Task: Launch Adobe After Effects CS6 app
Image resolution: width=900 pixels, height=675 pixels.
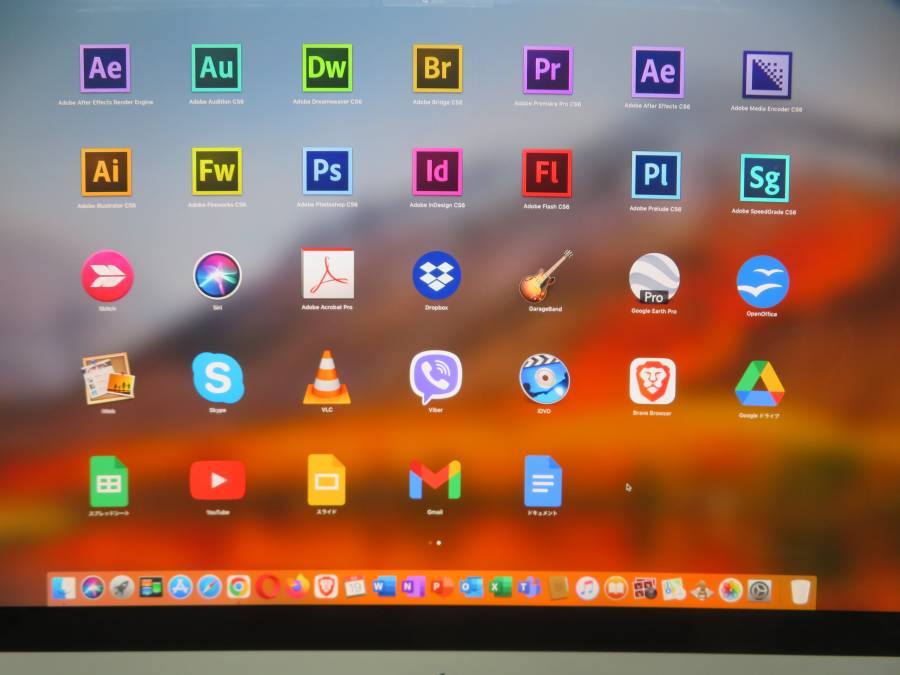Action: click(x=658, y=72)
